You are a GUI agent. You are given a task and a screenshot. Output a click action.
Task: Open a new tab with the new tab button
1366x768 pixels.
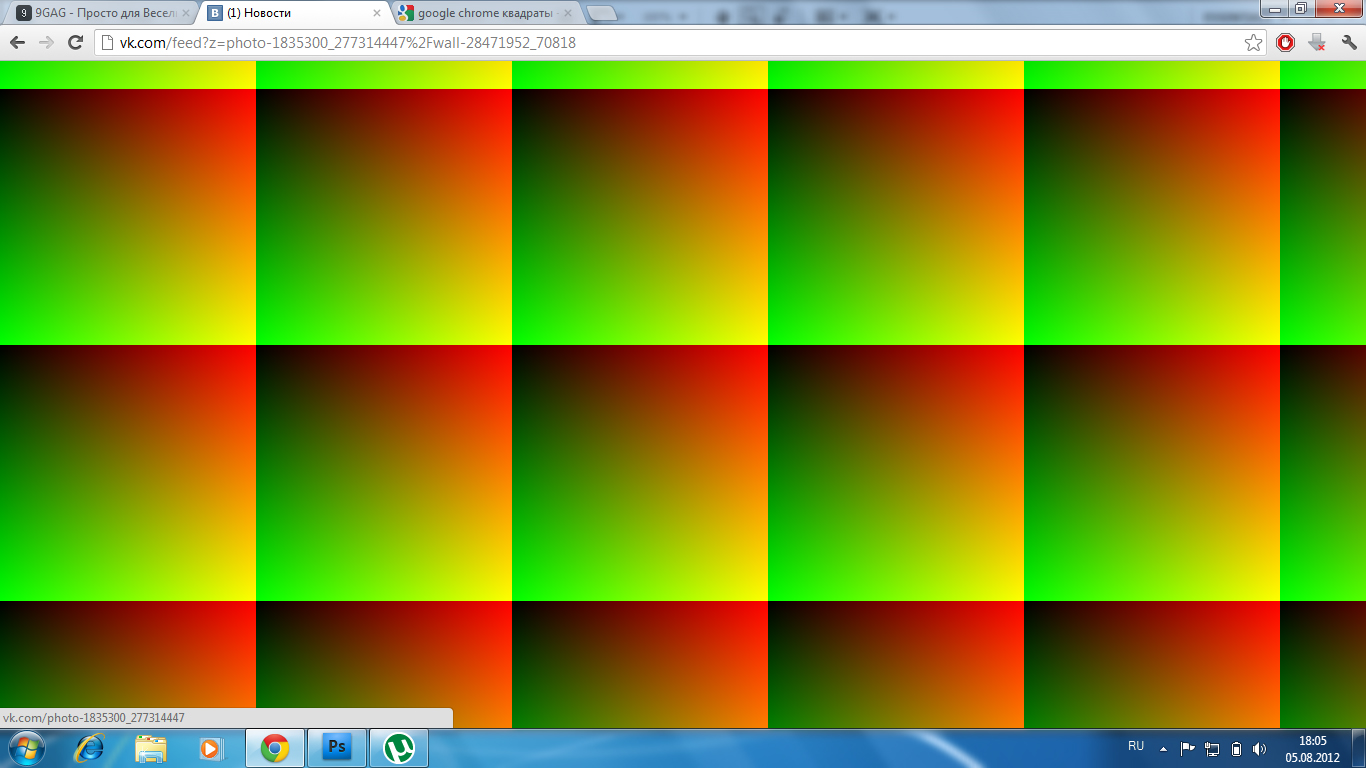pos(601,13)
